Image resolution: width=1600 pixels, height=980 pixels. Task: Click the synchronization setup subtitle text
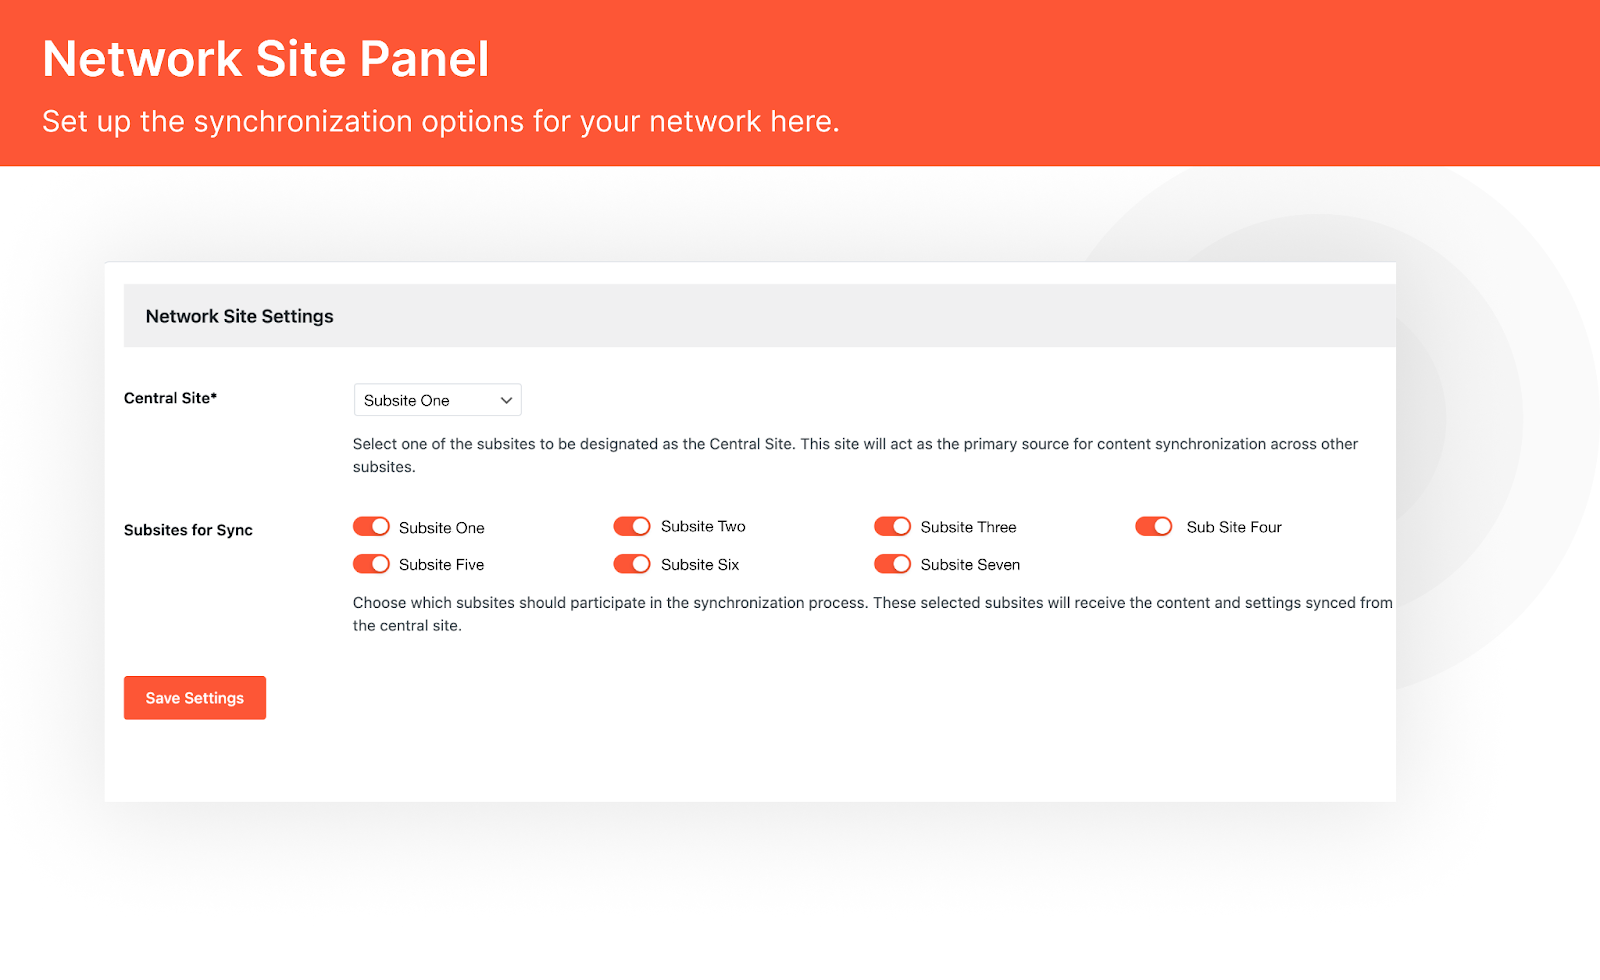coord(440,121)
